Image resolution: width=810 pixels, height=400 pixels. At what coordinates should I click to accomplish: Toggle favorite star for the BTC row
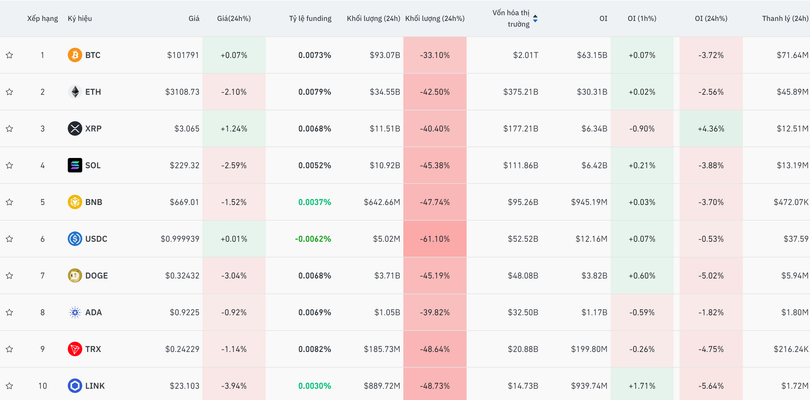coord(9,55)
